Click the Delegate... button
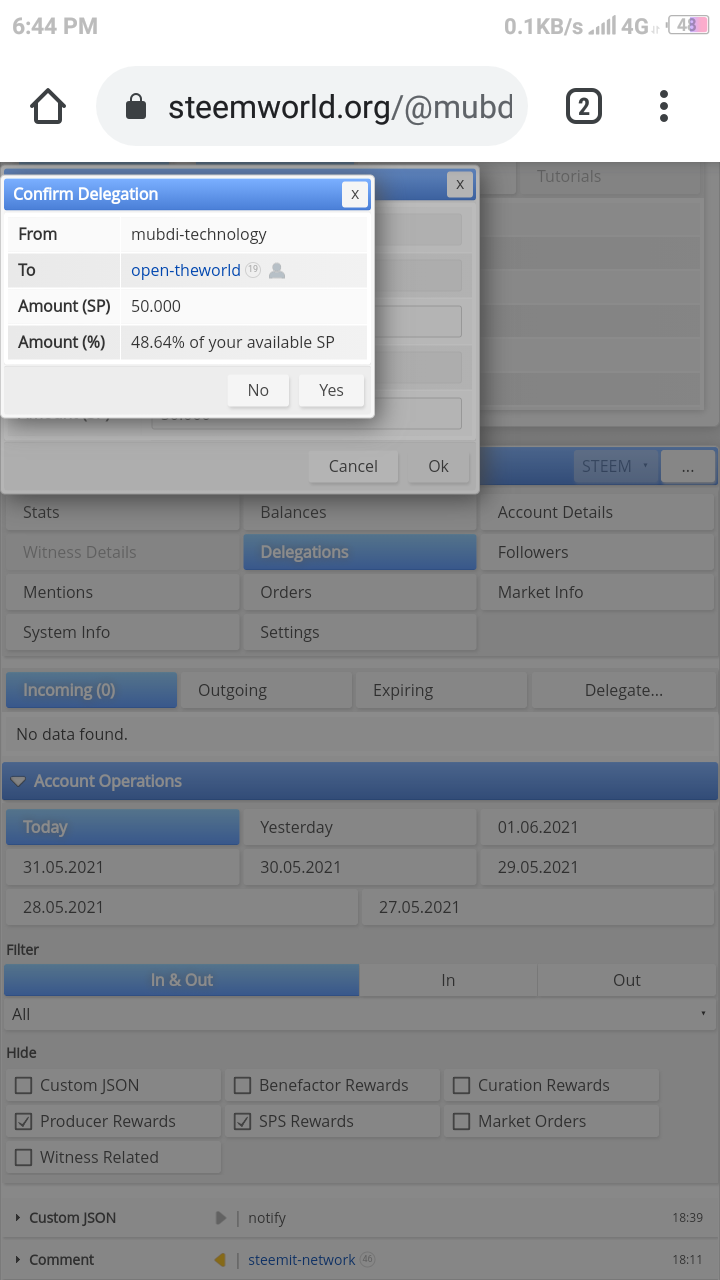The width and height of the screenshot is (720, 1280). pos(624,690)
